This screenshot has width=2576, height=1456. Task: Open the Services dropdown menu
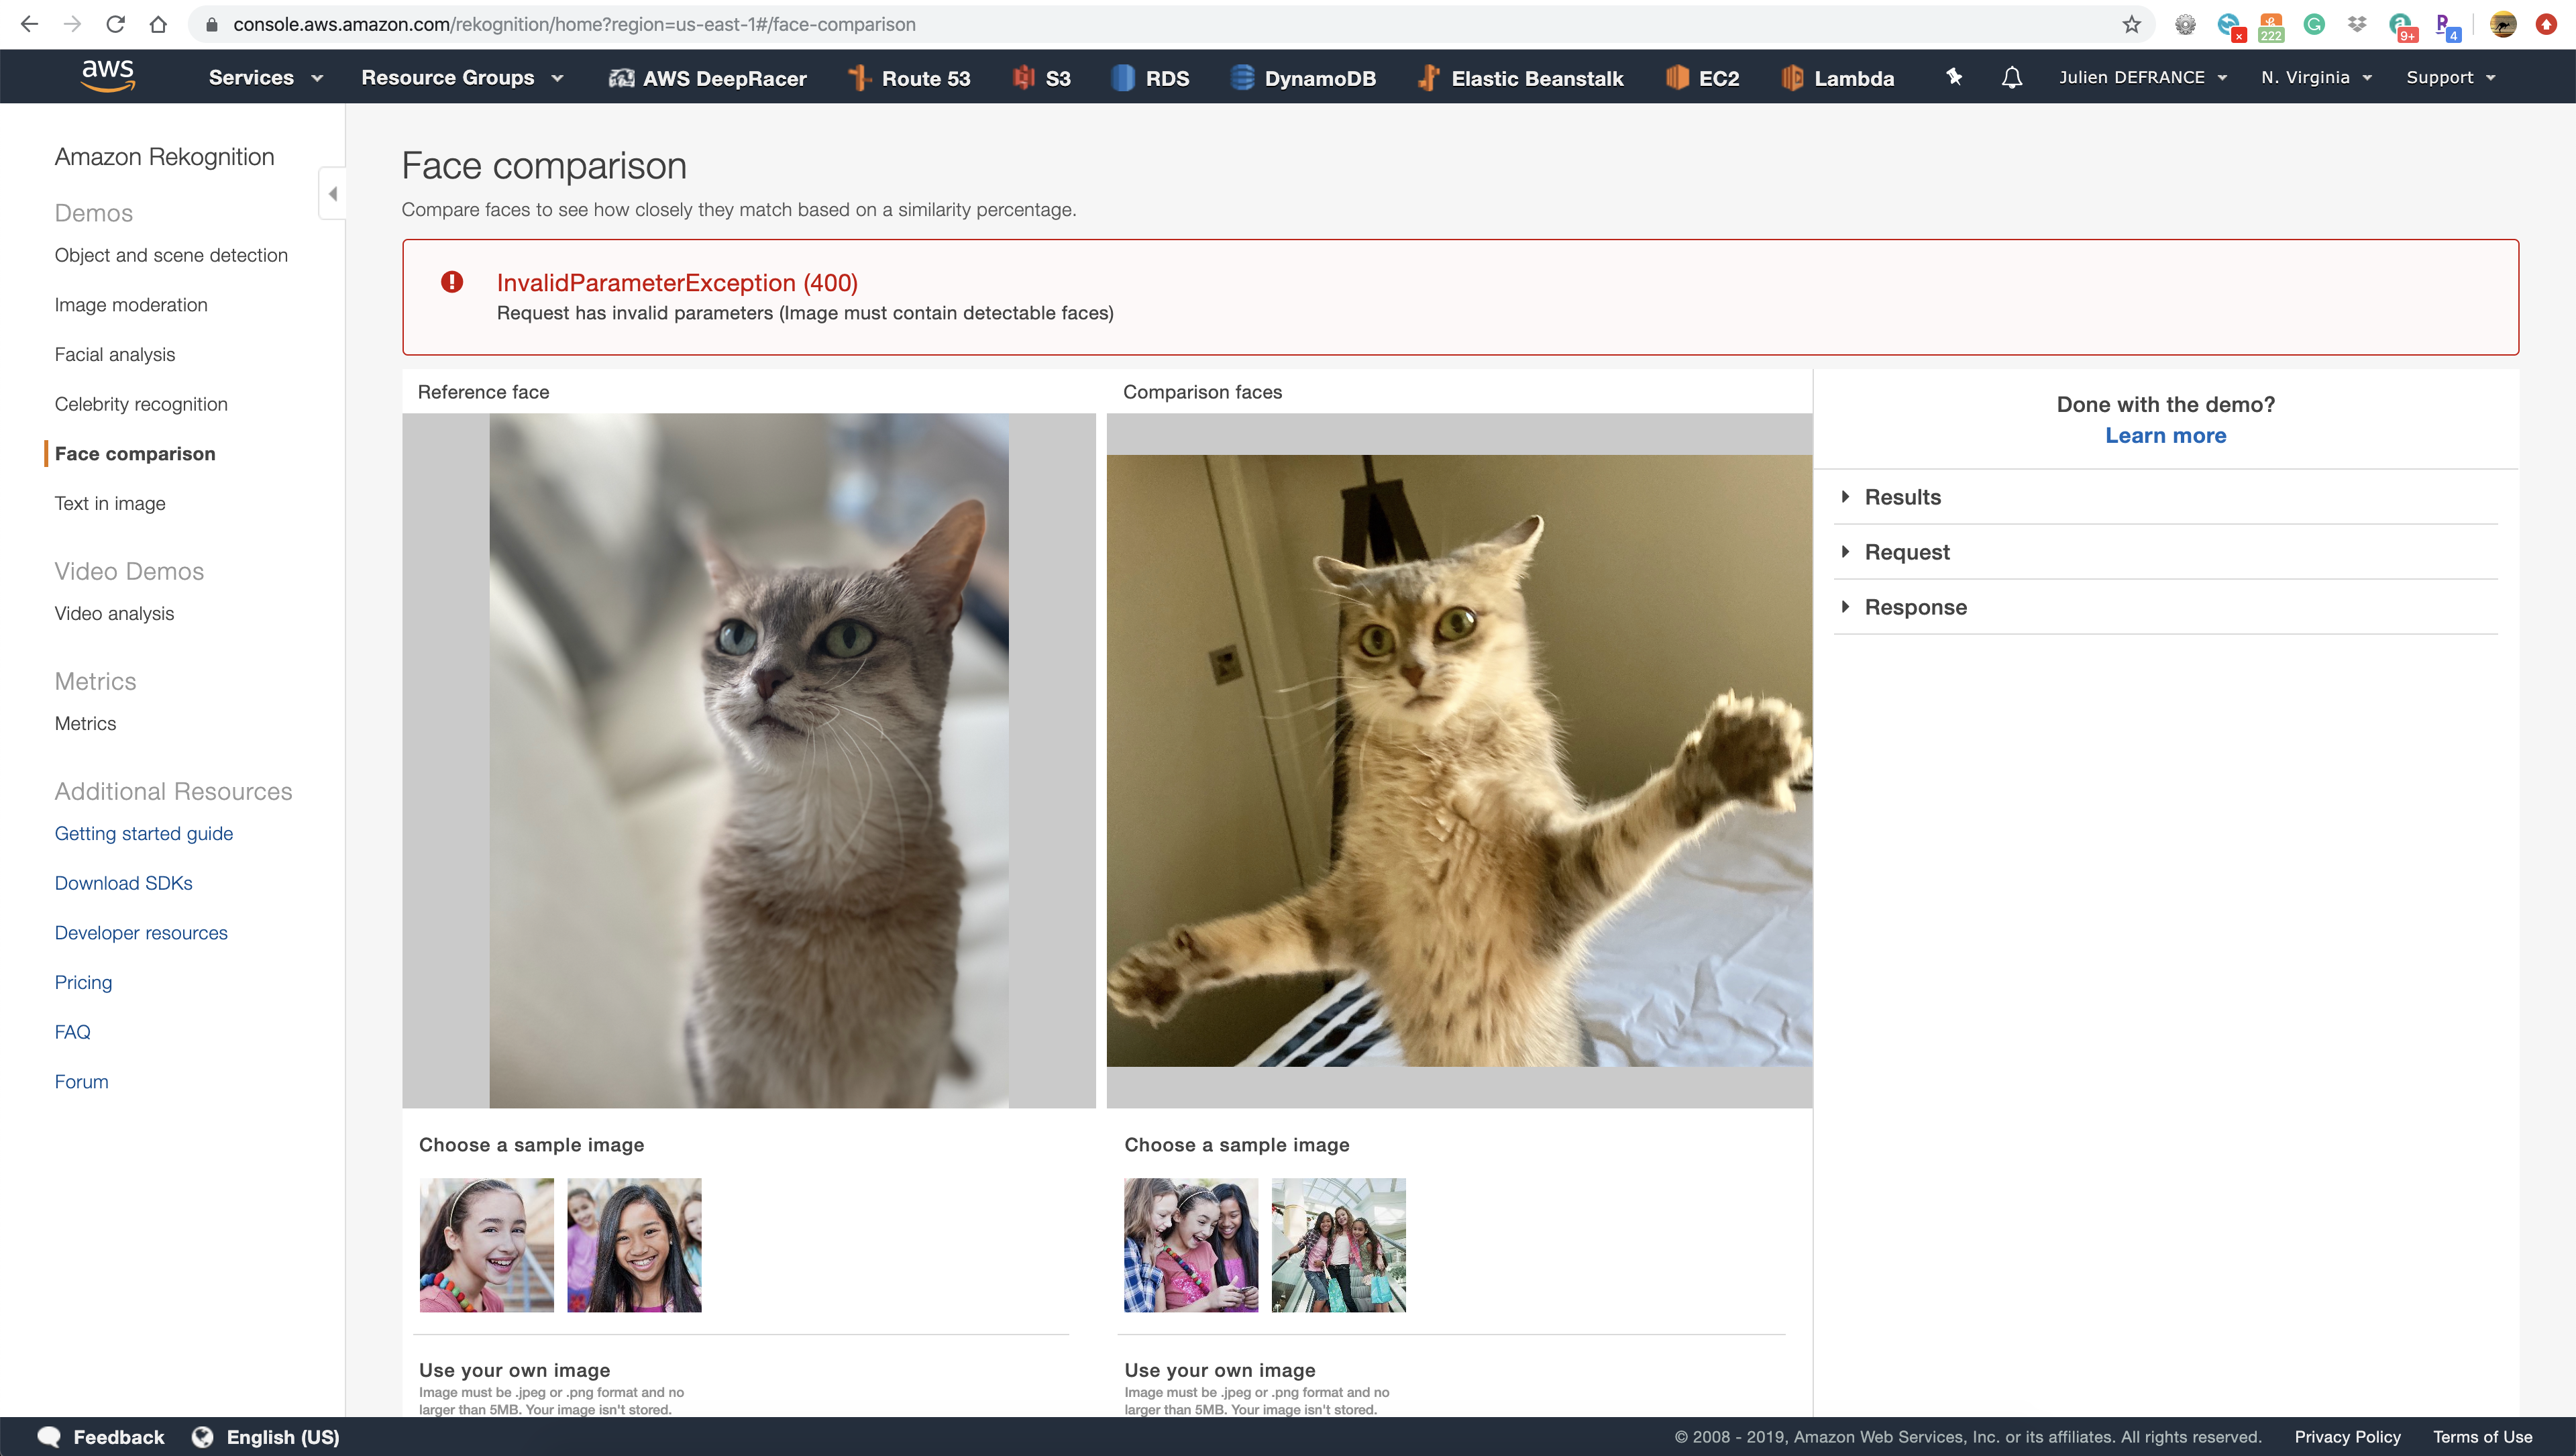265,78
